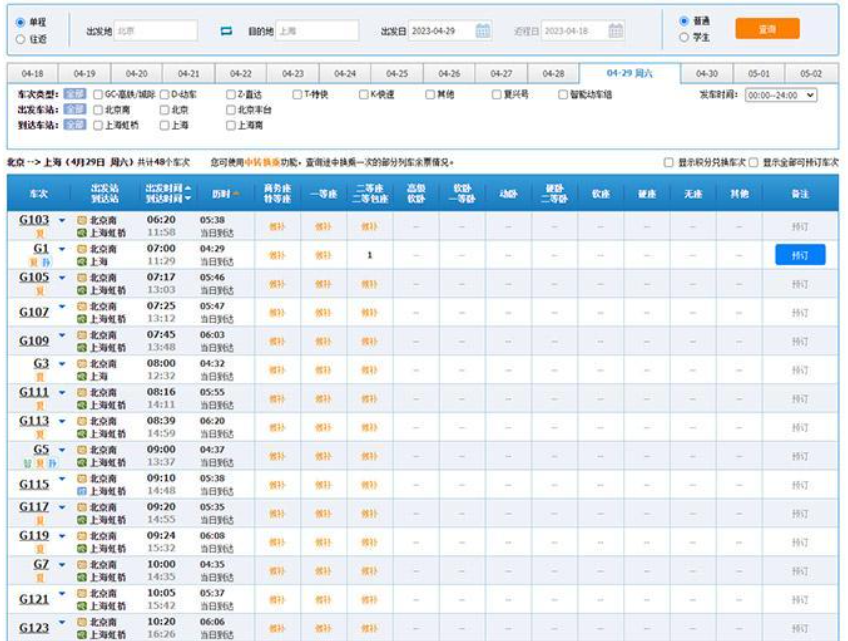The image size is (848, 641).
Task: Select the 学生 student ticket radio button
Action: point(684,37)
